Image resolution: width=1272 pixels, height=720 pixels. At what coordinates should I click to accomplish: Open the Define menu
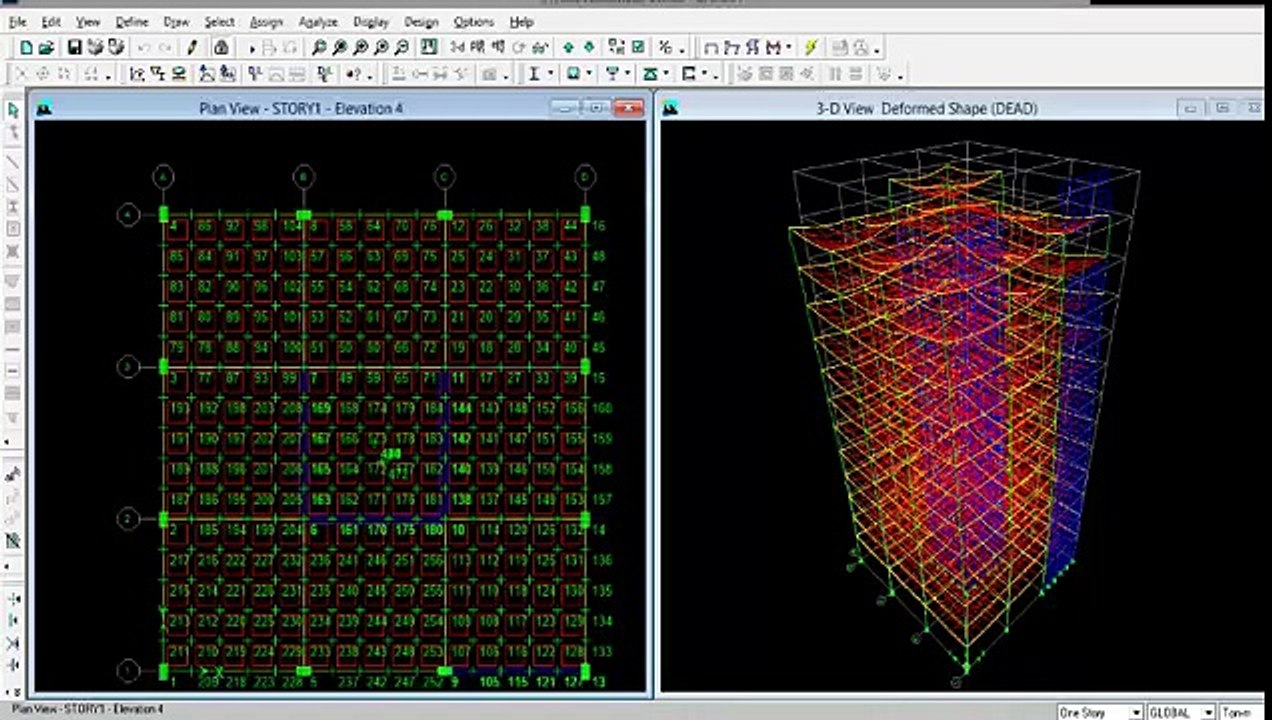click(131, 21)
